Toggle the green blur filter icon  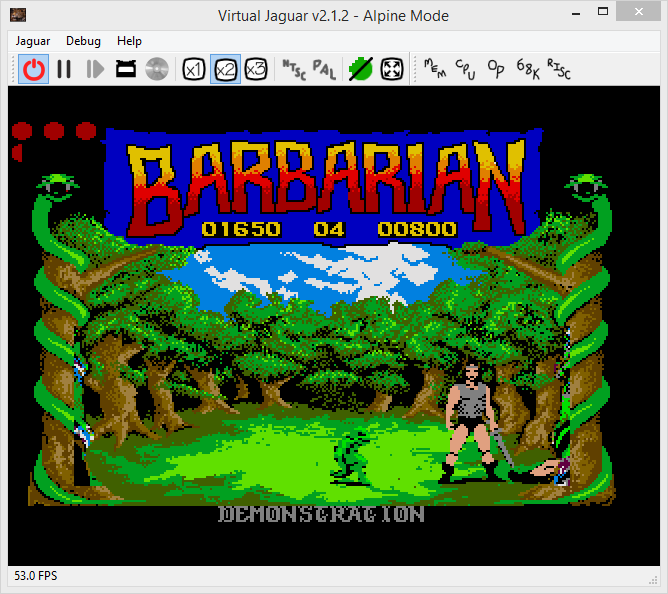360,69
